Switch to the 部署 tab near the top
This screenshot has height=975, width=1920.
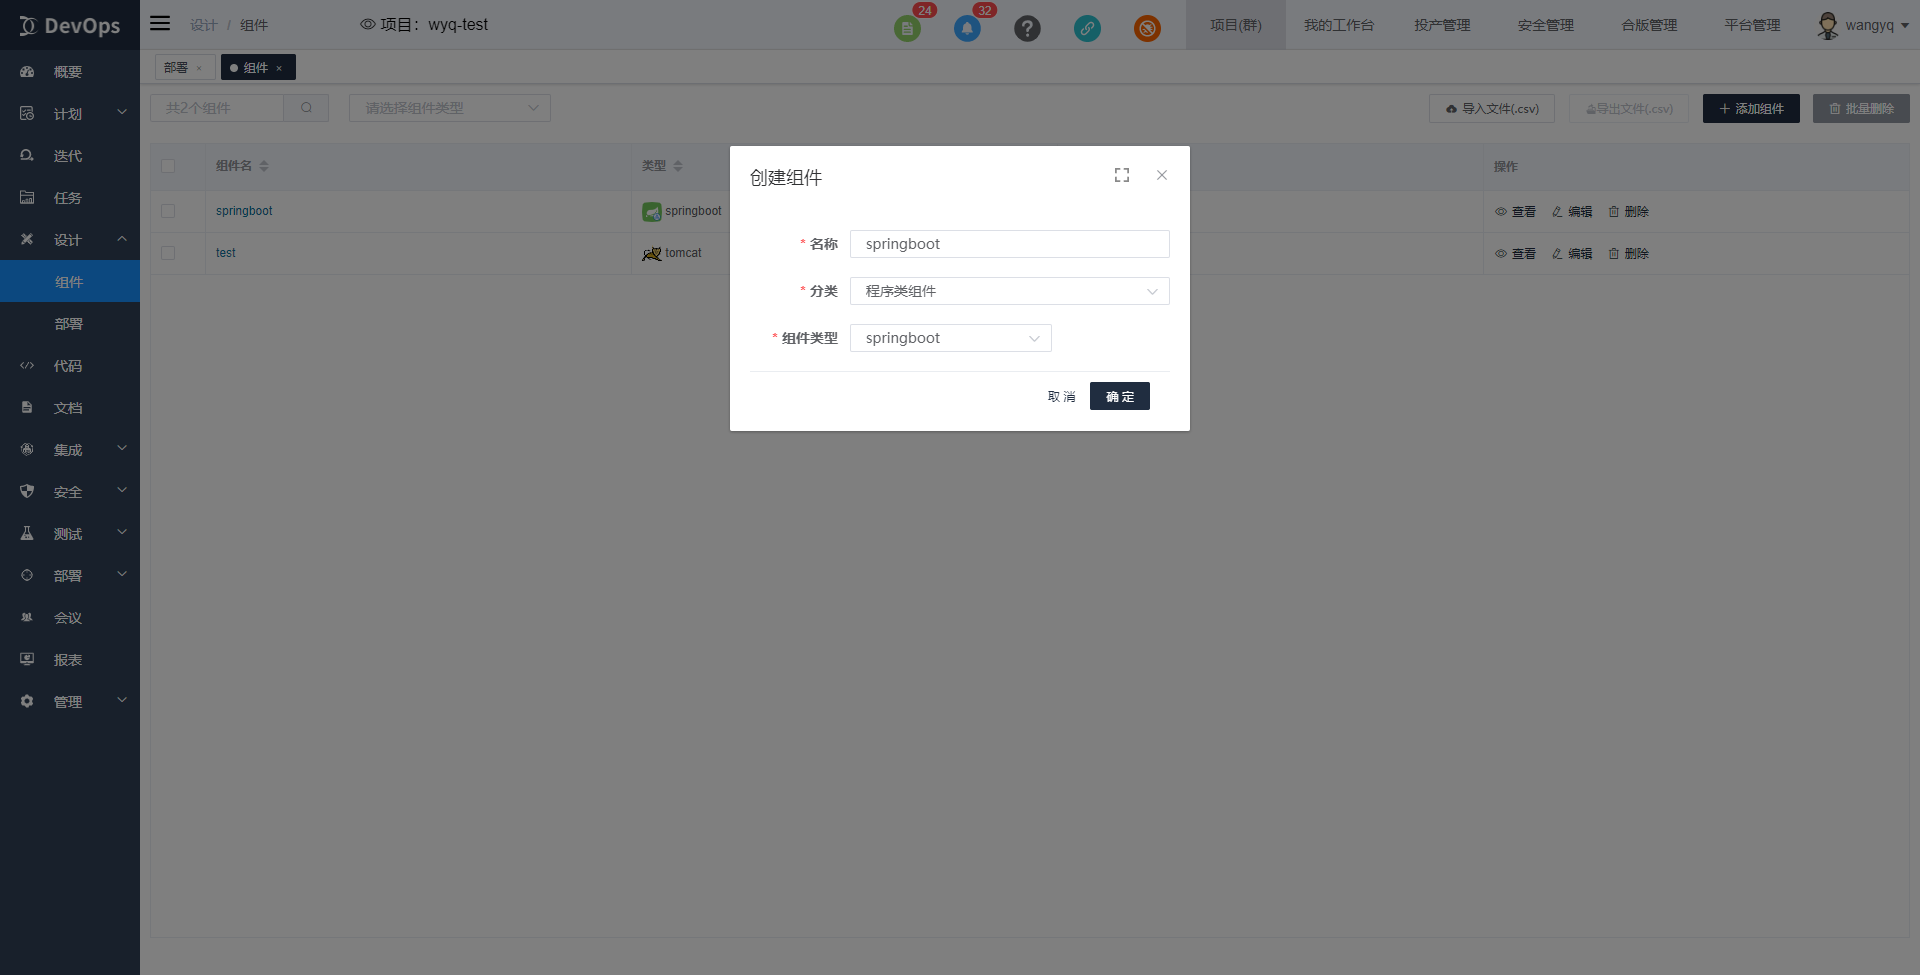177,67
